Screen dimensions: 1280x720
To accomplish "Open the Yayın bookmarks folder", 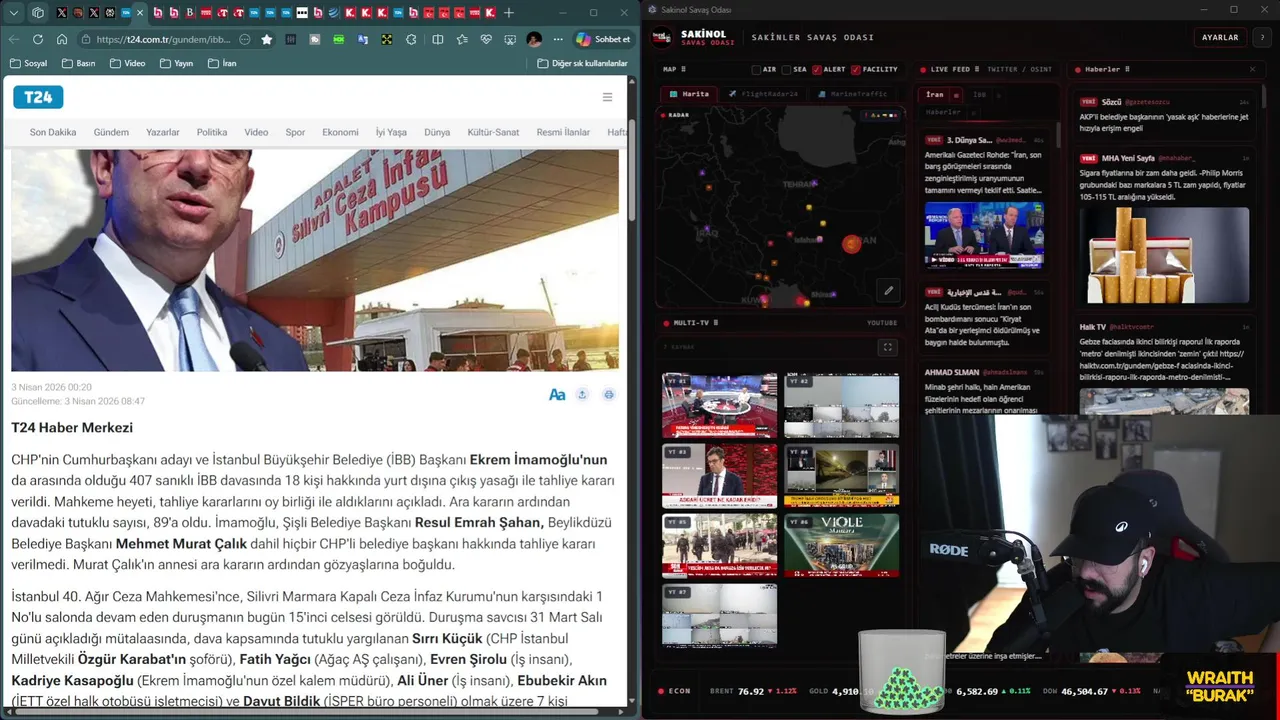I will point(176,63).
